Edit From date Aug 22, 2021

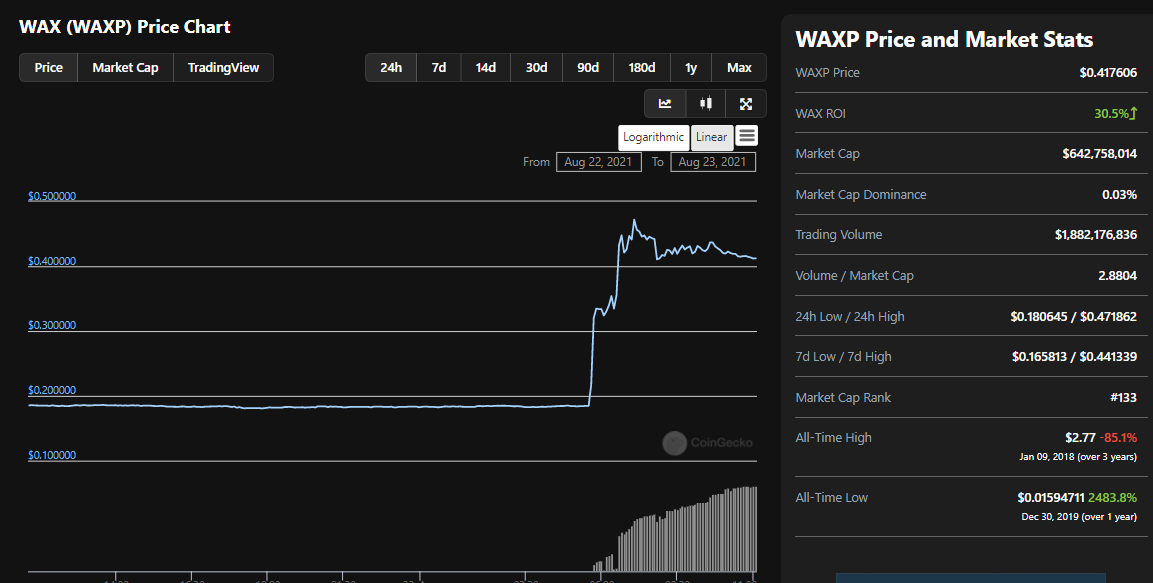[x=599, y=162]
